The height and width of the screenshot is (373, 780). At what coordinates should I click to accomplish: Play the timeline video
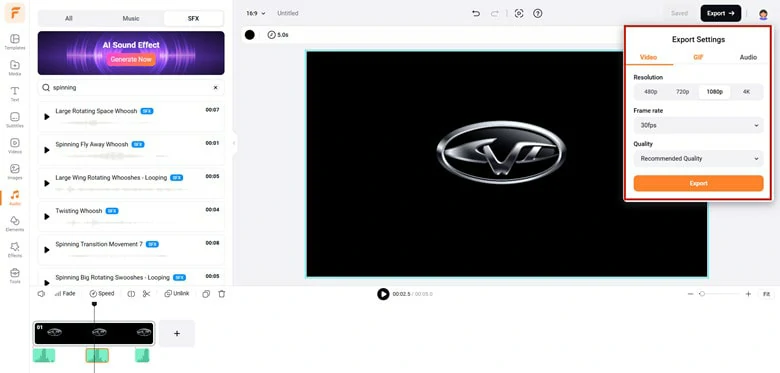click(x=383, y=294)
